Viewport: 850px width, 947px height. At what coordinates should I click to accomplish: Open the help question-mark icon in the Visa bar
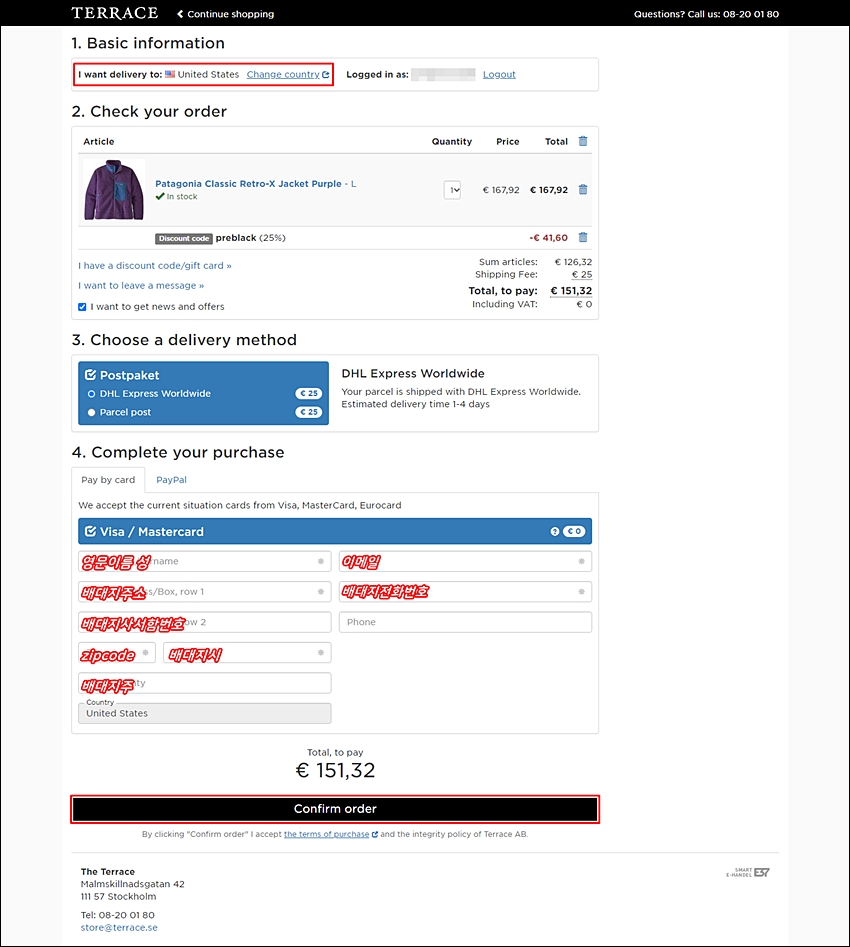[x=555, y=531]
